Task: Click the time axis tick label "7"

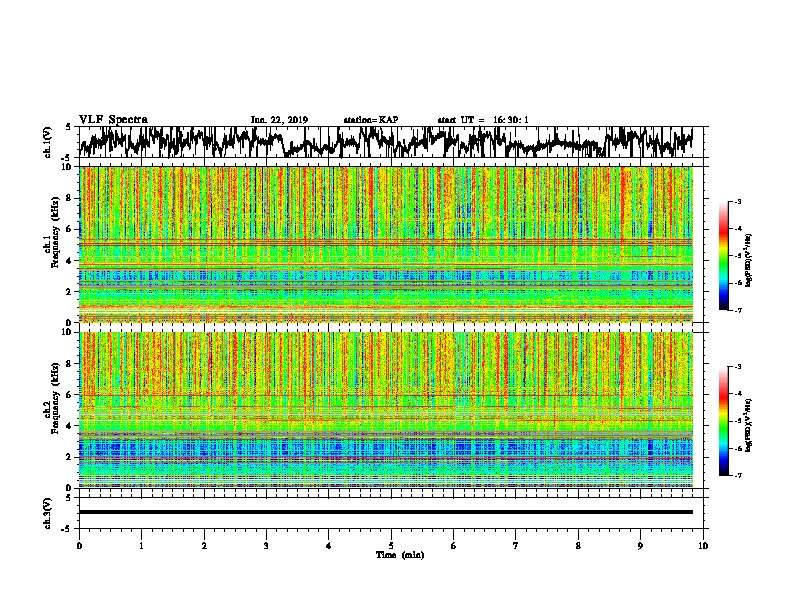Action: tap(516, 546)
